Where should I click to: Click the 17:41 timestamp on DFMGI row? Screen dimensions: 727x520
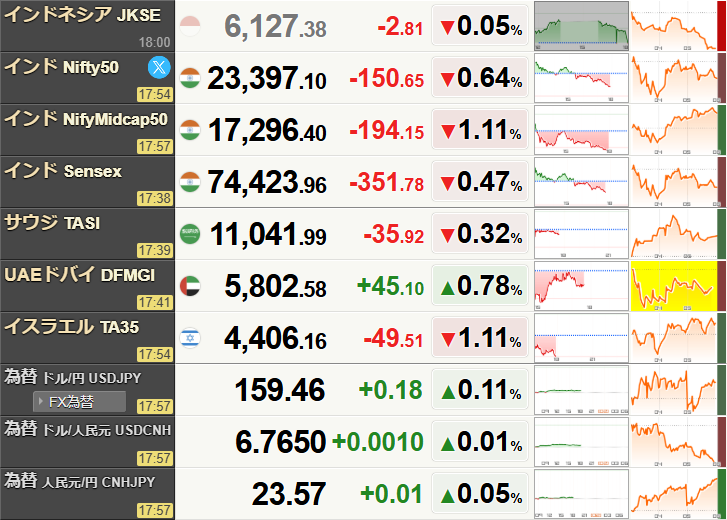click(x=154, y=302)
